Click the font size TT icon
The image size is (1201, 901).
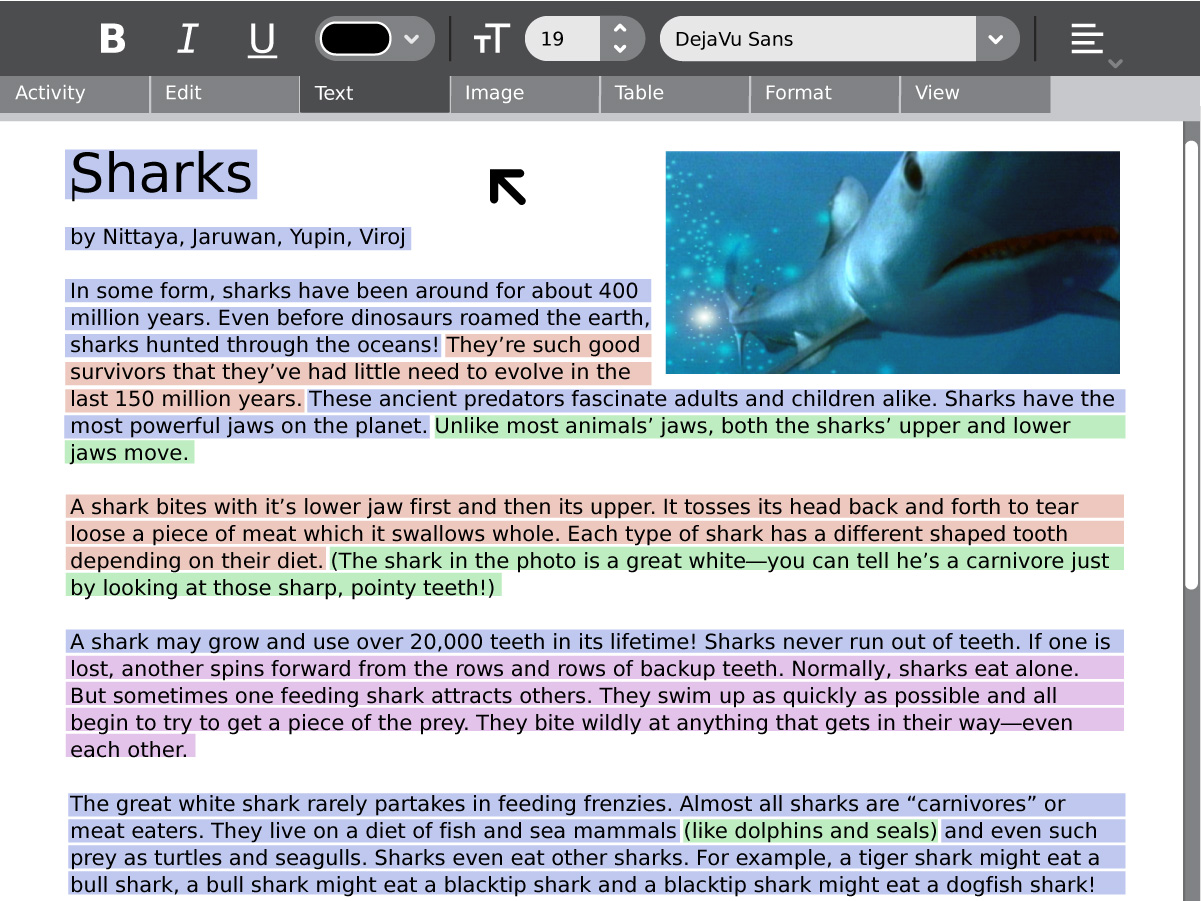490,39
